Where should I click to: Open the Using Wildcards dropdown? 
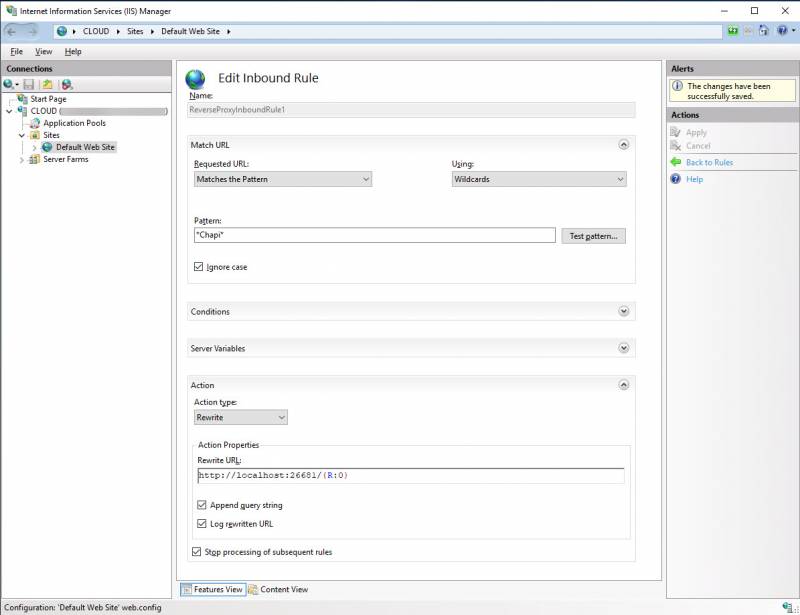click(539, 179)
